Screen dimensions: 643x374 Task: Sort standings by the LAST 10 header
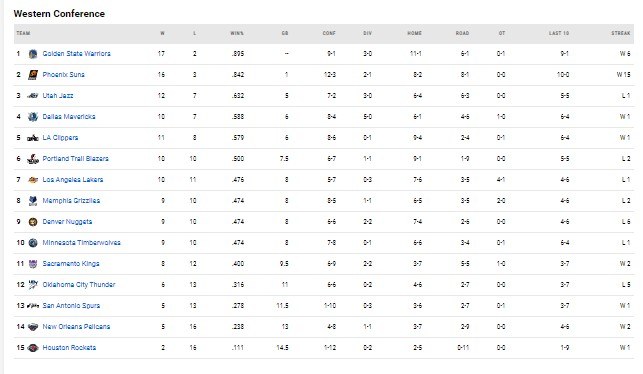click(x=559, y=33)
